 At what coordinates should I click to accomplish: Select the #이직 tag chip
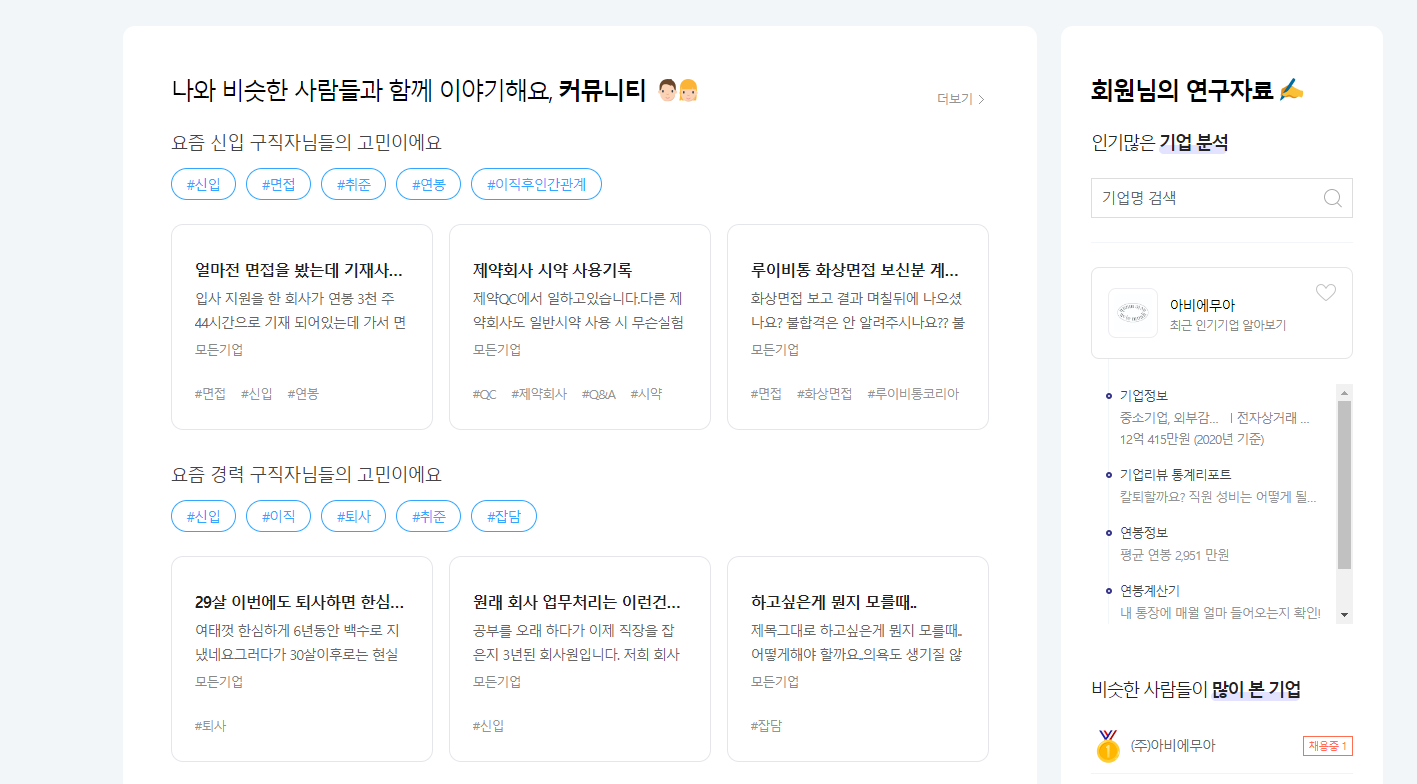coord(278,516)
